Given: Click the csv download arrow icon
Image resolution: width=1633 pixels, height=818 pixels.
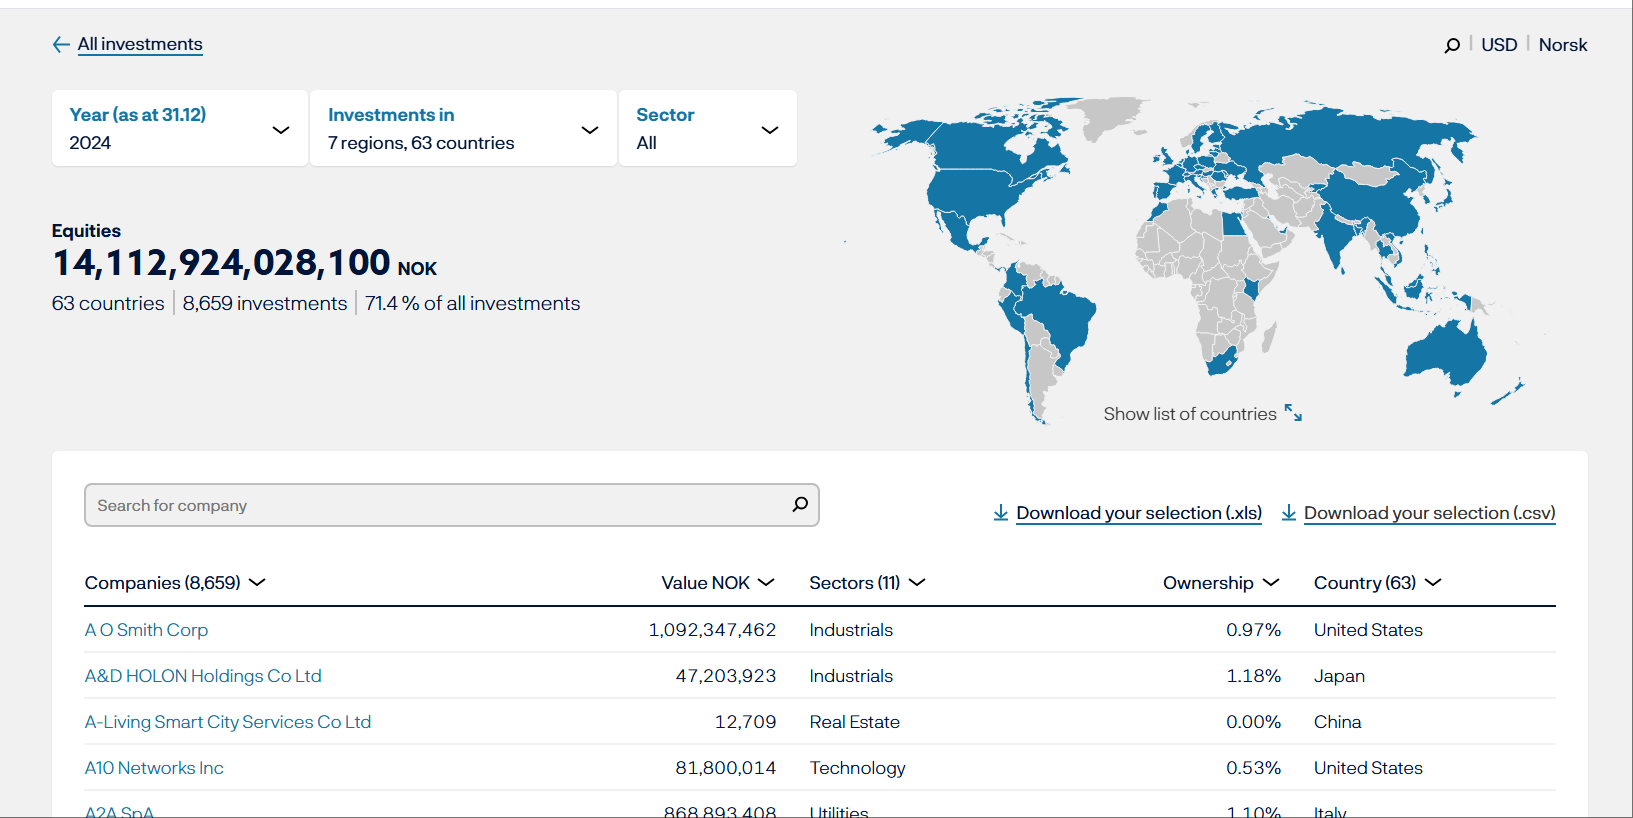Looking at the screenshot, I should [1289, 513].
